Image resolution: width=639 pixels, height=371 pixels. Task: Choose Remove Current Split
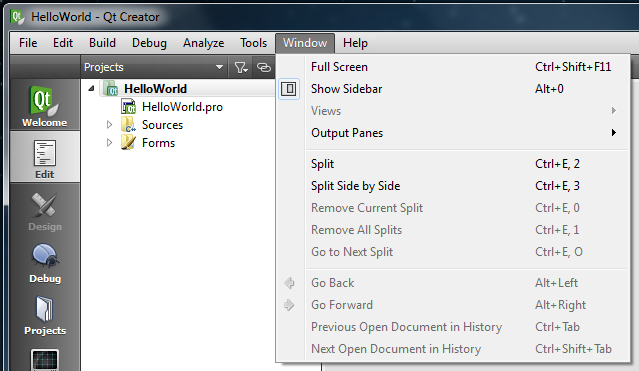click(453, 208)
